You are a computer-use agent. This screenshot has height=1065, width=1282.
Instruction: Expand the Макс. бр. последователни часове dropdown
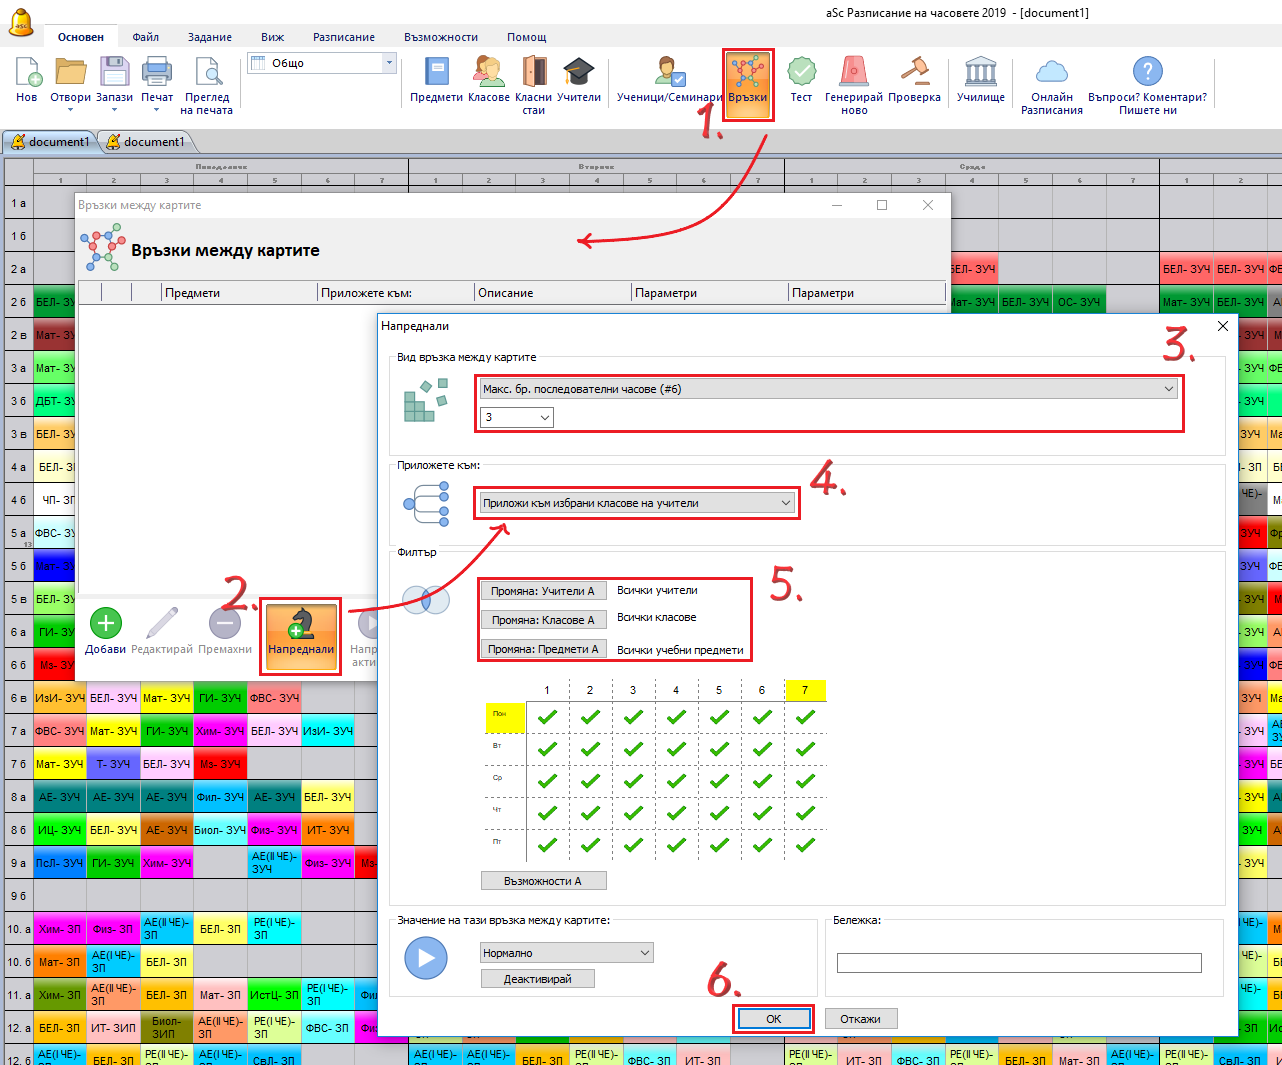828,389
